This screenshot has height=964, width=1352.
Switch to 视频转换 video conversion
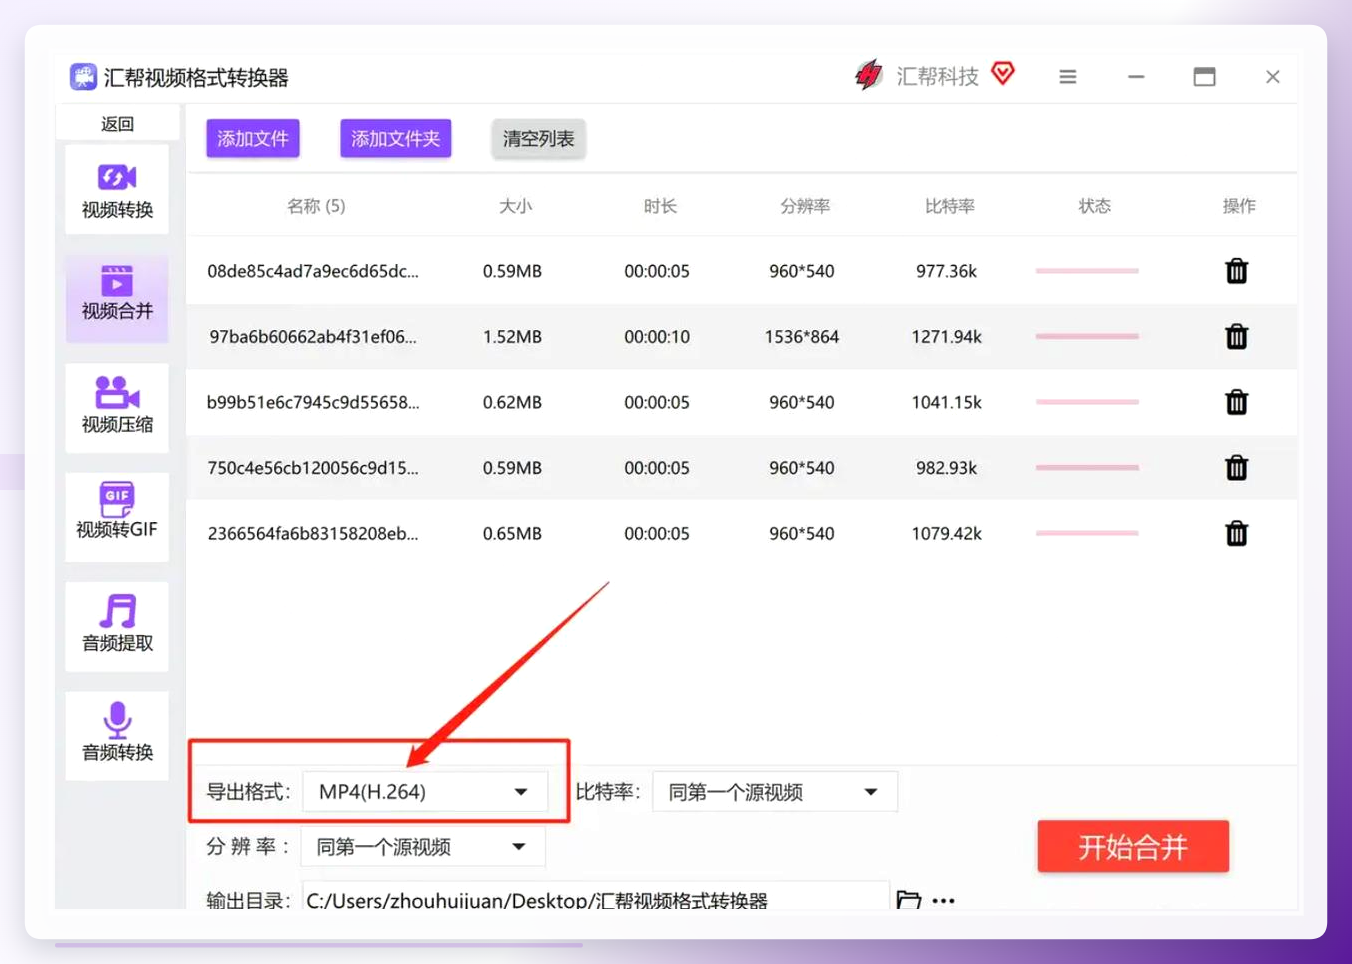[x=117, y=190]
